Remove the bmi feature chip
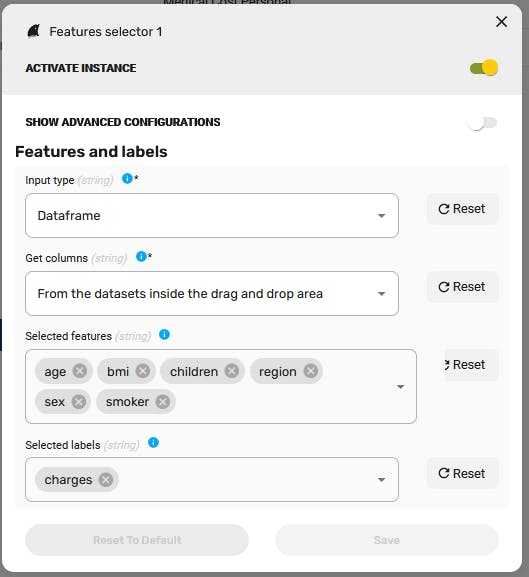 point(143,371)
